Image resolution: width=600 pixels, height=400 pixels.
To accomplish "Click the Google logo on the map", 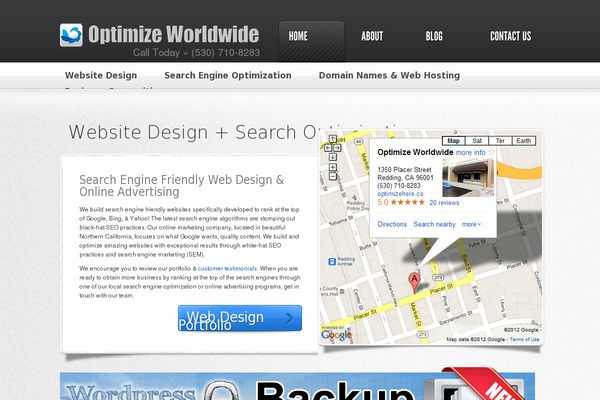I will tap(336, 335).
